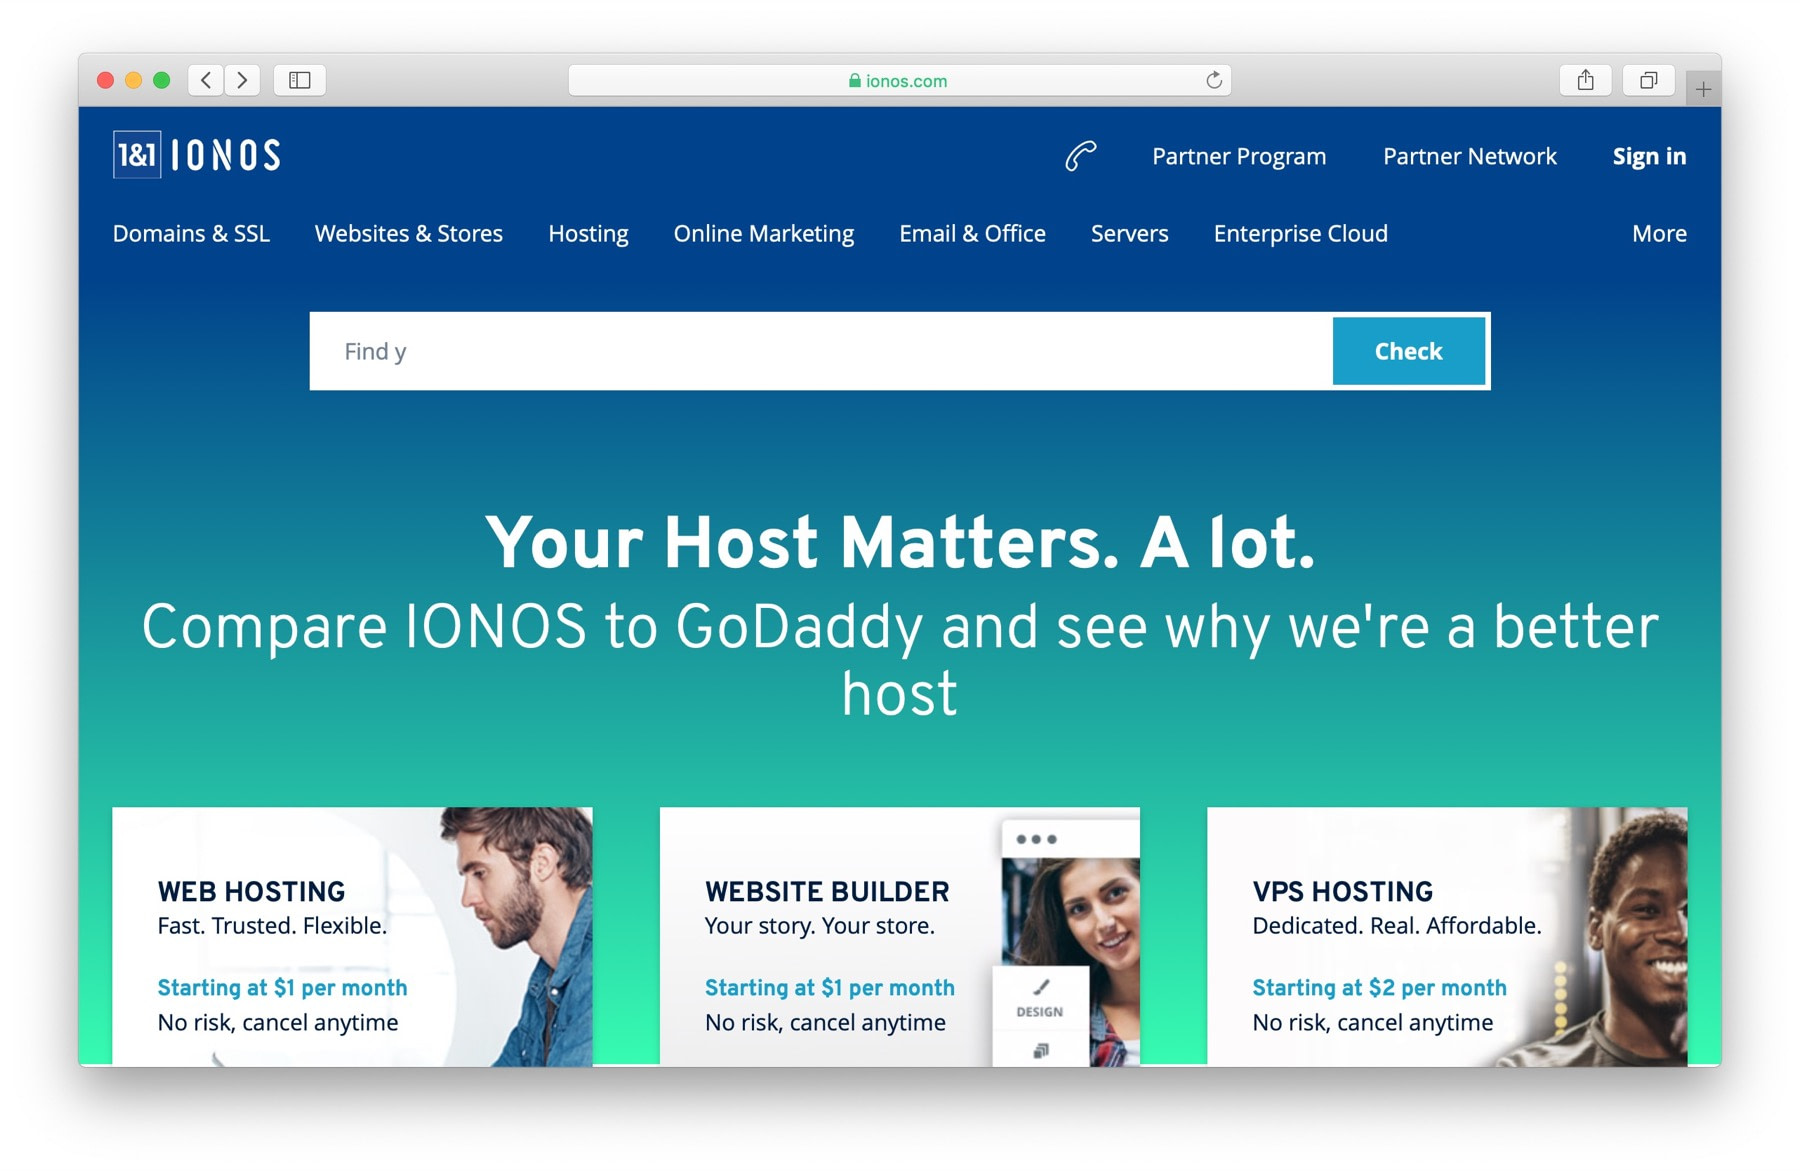Minimize window with yellow button
This screenshot has width=1800, height=1171.
coord(133,80)
